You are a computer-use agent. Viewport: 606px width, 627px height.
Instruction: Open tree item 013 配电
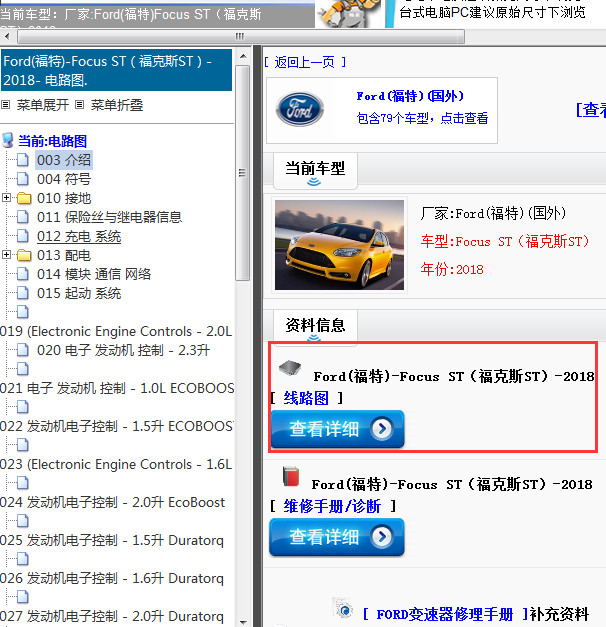point(64,255)
